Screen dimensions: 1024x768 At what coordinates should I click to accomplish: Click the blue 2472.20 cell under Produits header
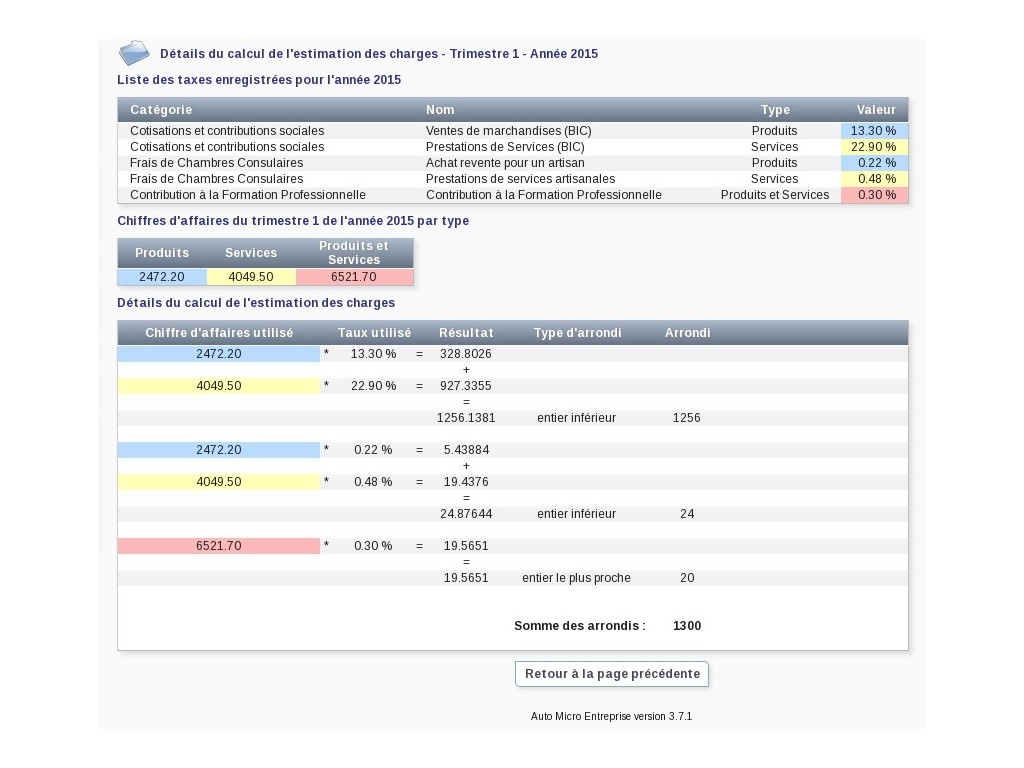point(162,277)
